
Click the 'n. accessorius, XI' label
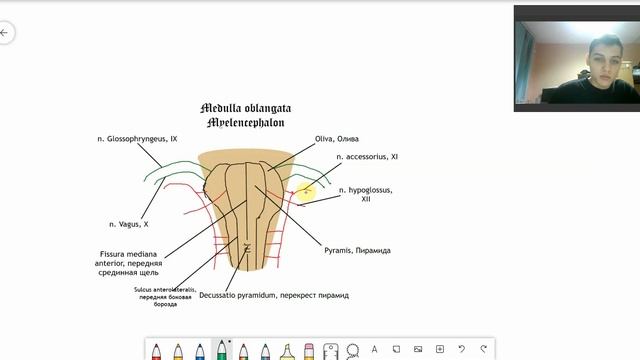[367, 157]
